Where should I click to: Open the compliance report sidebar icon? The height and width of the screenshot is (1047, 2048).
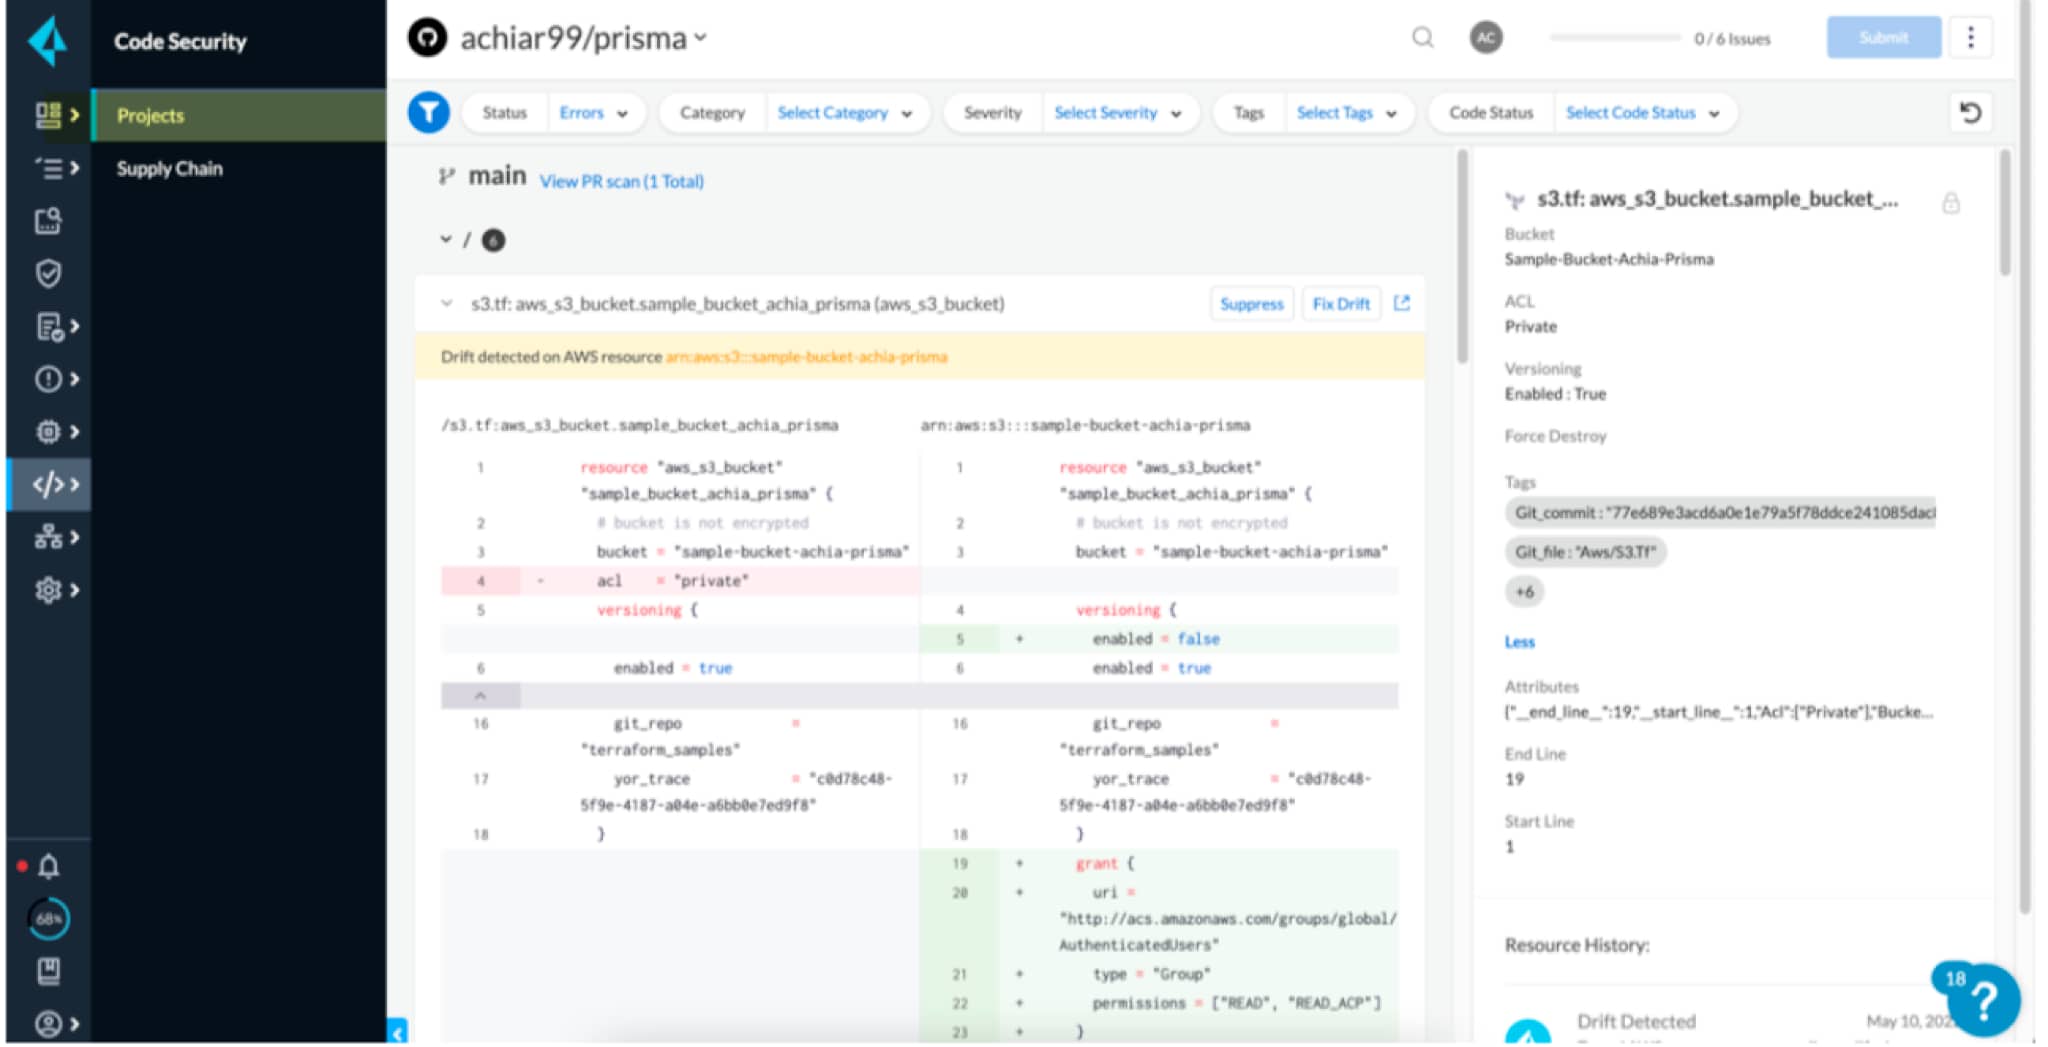pyautogui.click(x=48, y=326)
